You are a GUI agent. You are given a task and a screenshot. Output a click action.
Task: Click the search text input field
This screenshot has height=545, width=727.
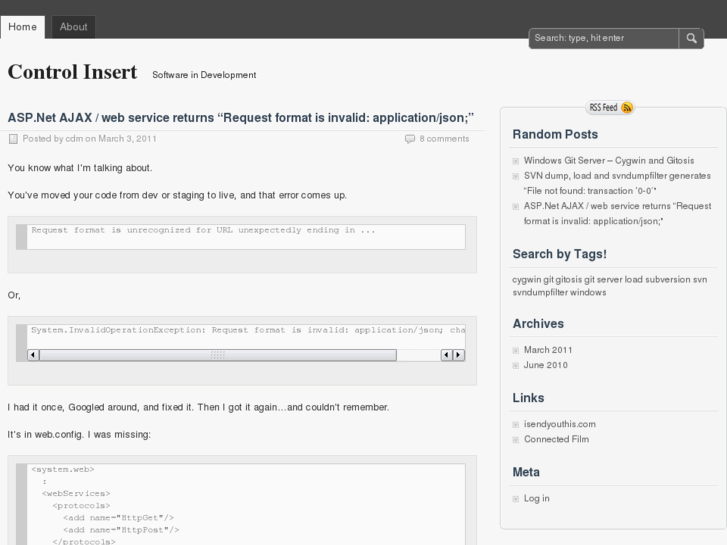point(604,38)
